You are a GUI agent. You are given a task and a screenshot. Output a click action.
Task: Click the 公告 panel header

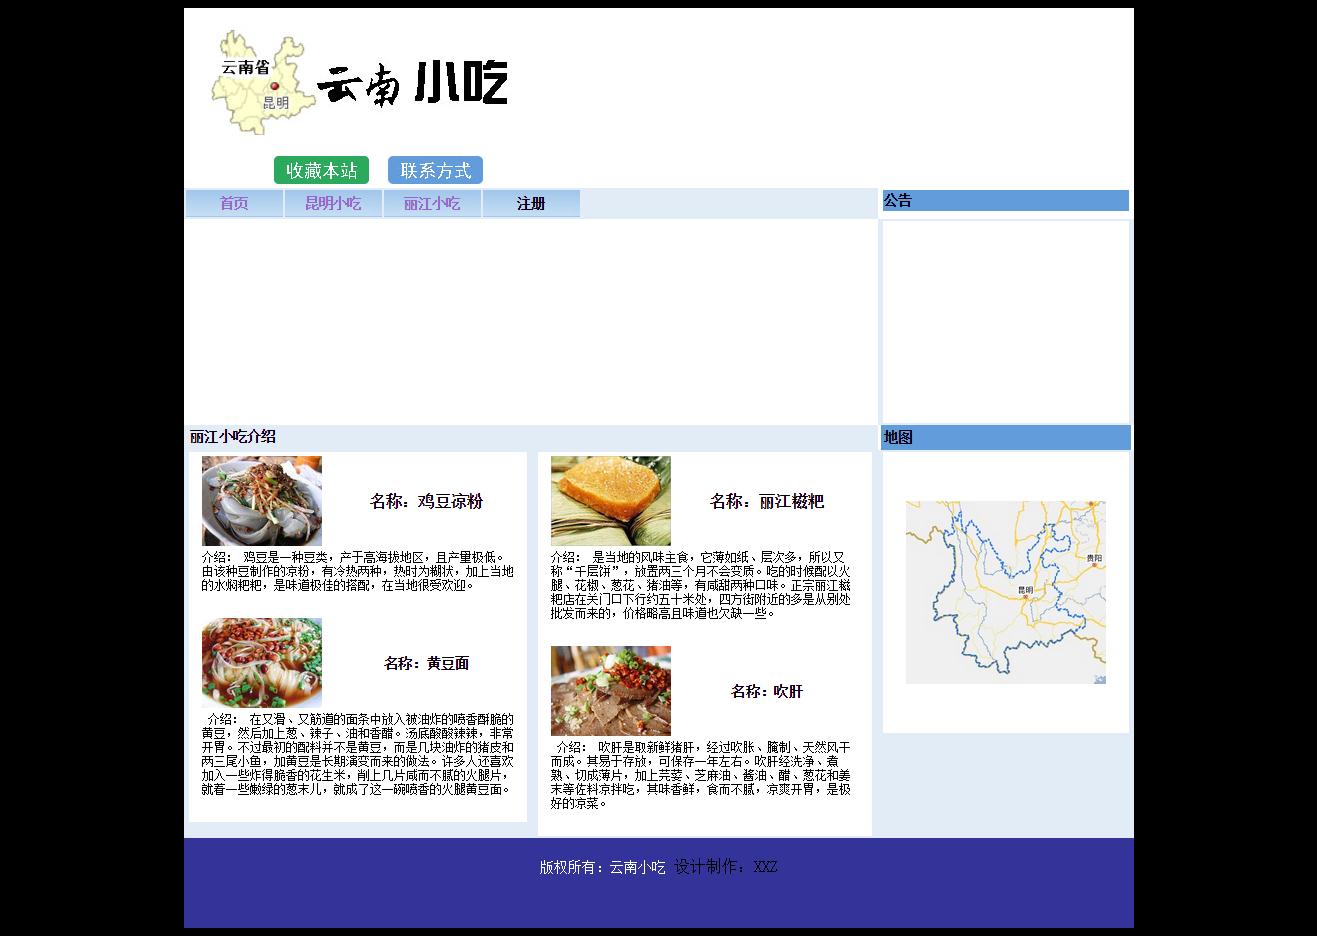click(x=1004, y=201)
